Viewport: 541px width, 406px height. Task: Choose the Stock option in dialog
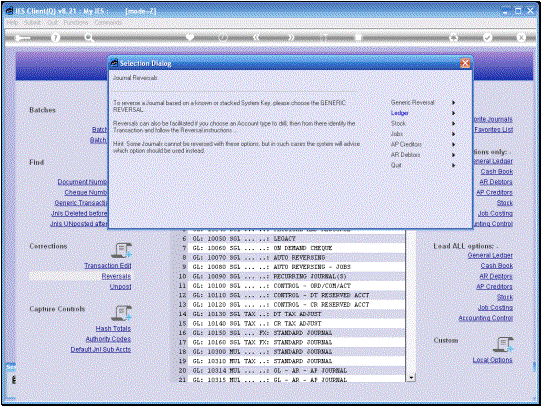[x=398, y=123]
